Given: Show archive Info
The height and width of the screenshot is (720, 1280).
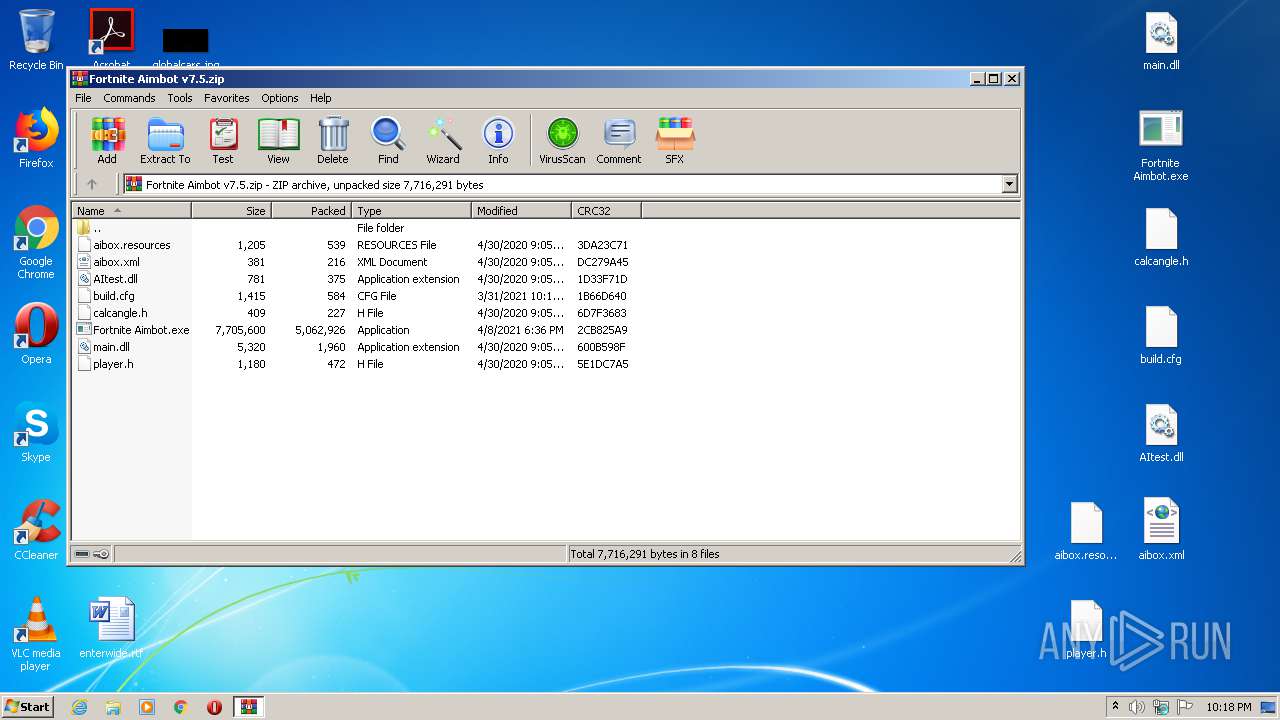Looking at the screenshot, I should coord(498,140).
